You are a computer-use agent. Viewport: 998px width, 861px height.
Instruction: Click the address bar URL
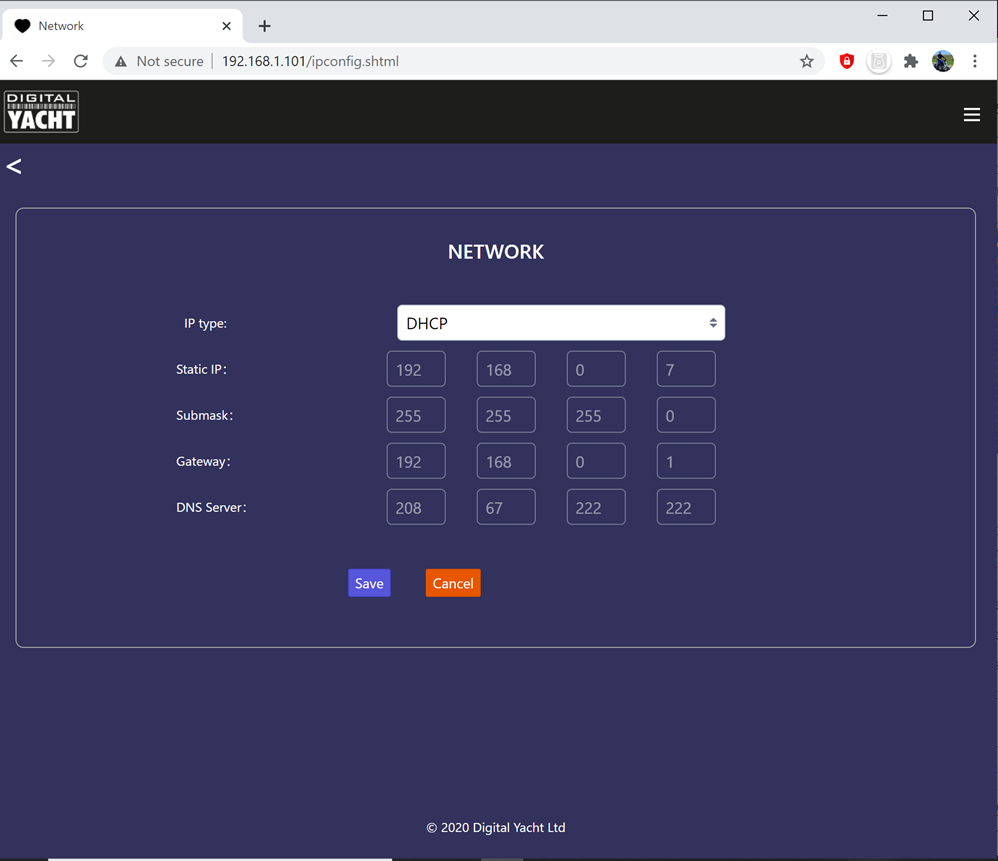(x=310, y=61)
